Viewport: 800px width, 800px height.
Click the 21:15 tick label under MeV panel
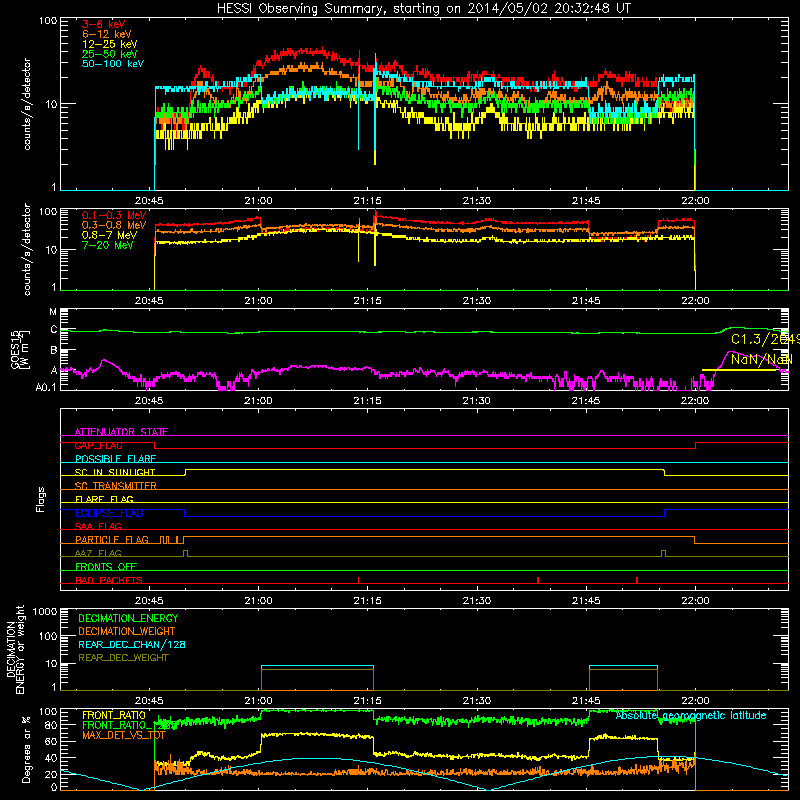[x=367, y=301]
